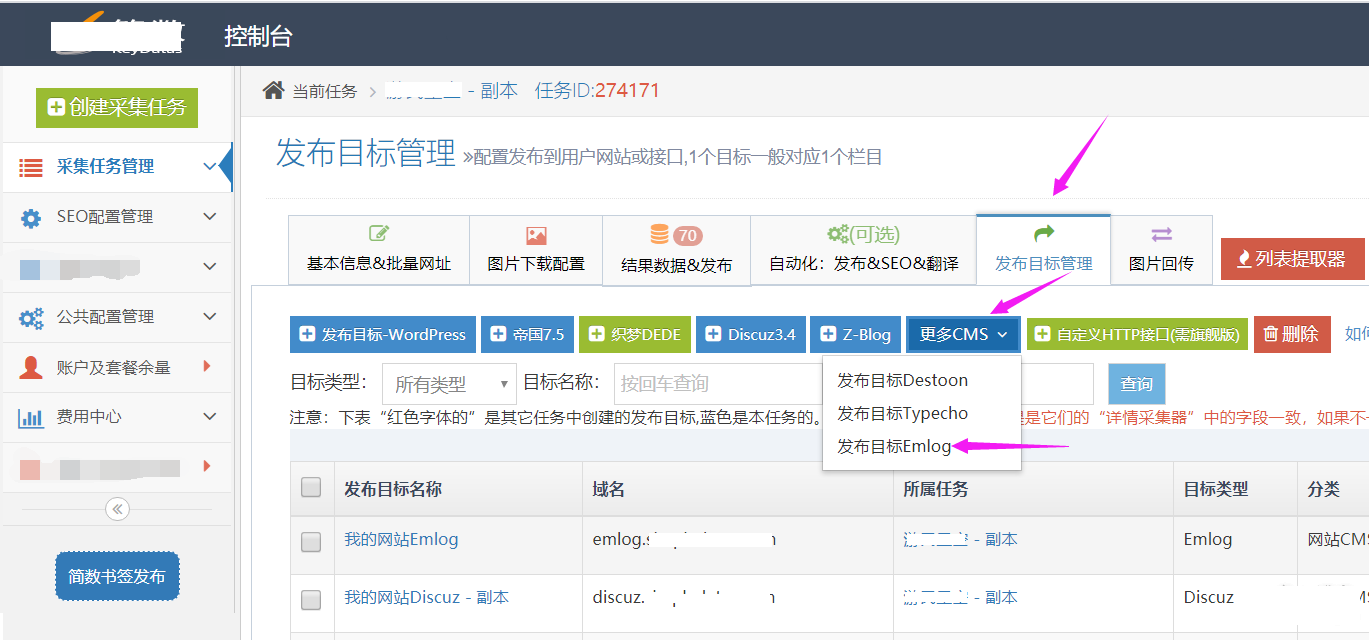Screen dimensions: 1369x640
Task: Check the box for 我的网站Discuz - 副本 row
Action: pyautogui.click(x=311, y=599)
